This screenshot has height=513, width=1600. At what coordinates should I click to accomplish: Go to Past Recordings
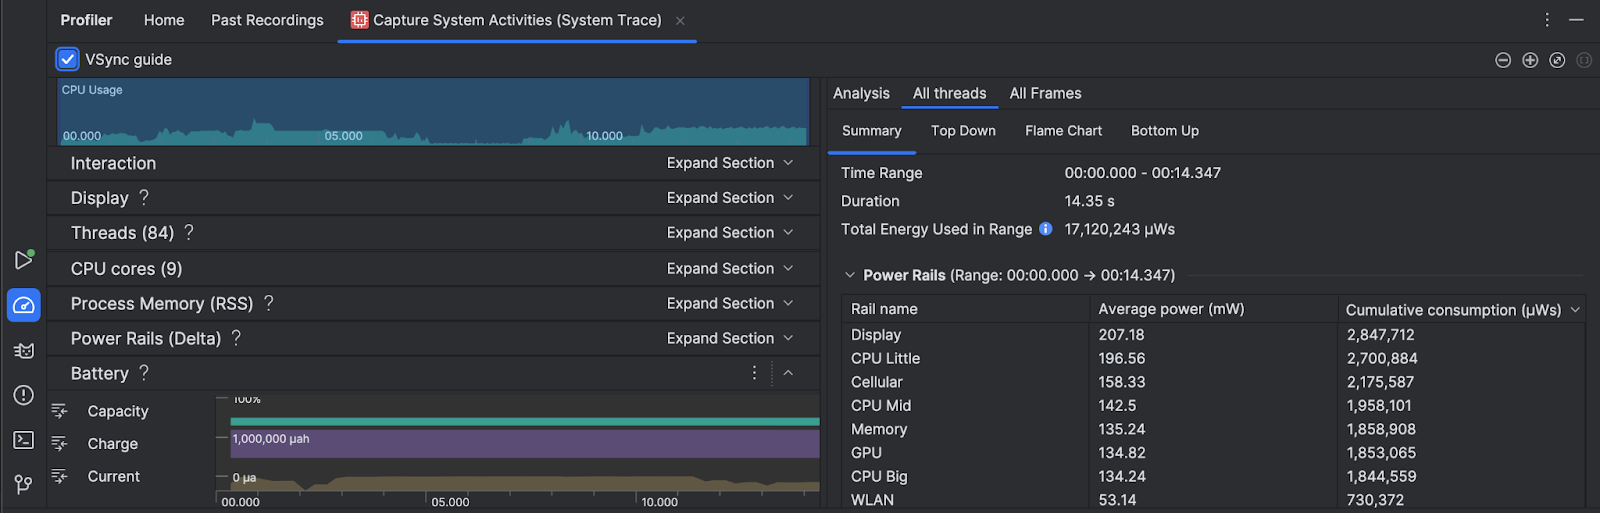click(267, 20)
